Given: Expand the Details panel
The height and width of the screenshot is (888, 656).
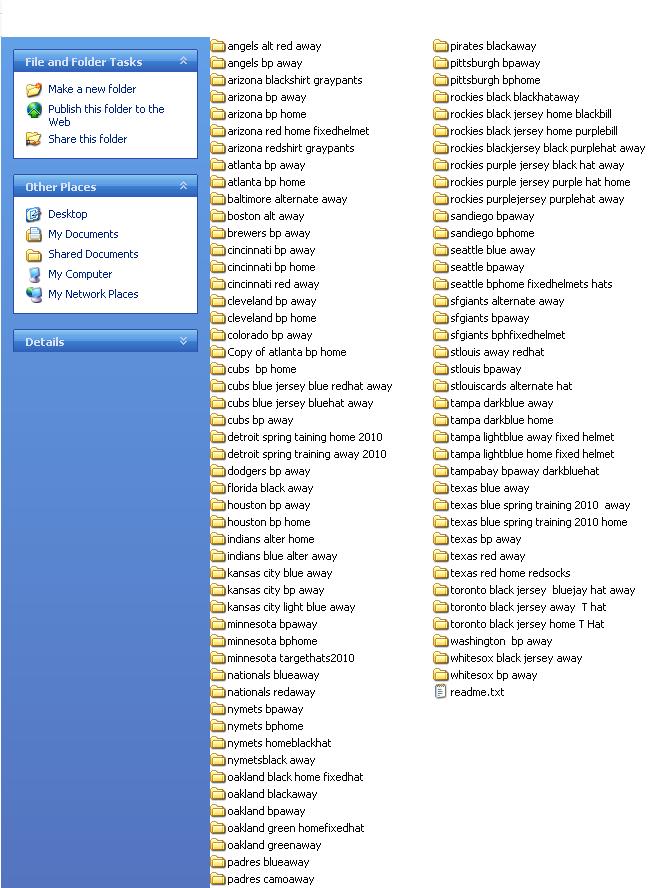Looking at the screenshot, I should pos(183,341).
